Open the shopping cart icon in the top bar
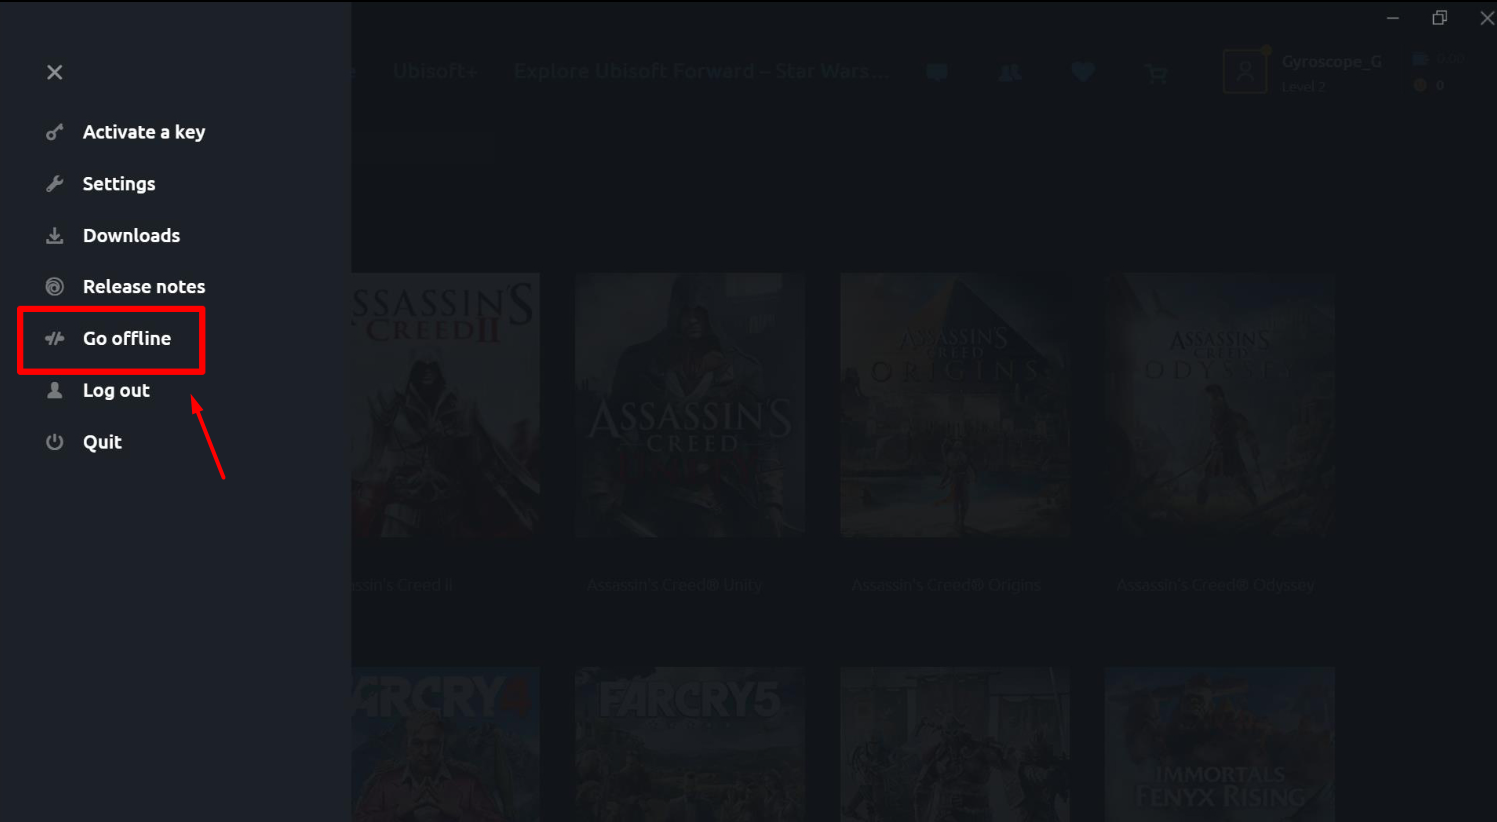Image resolution: width=1497 pixels, height=822 pixels. point(1156,73)
